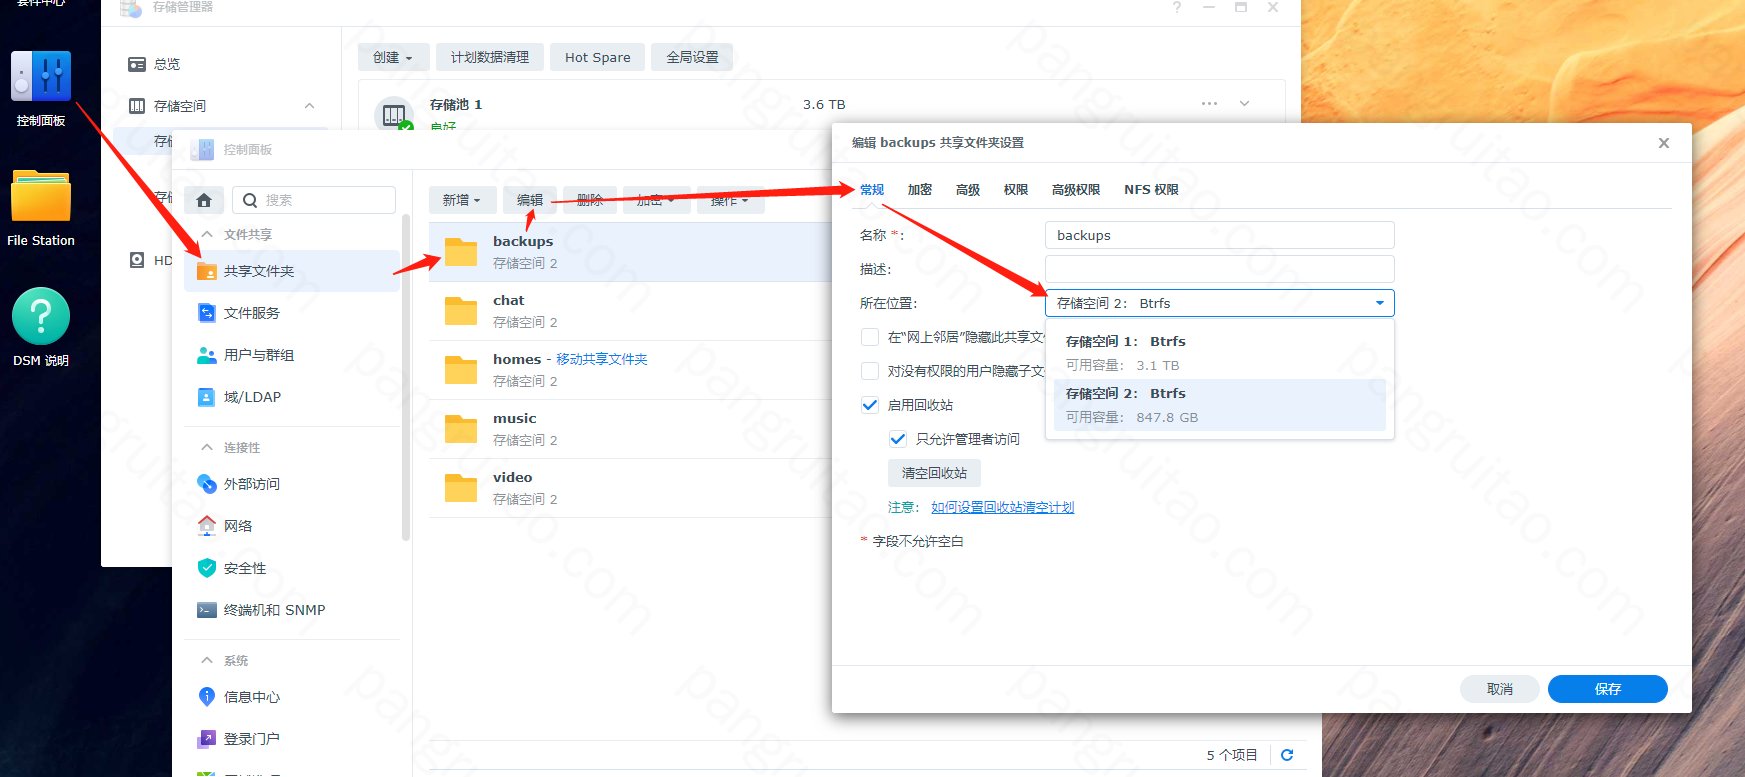Click the 存储池 1 pool icon
This screenshot has height=777, width=1745.
pos(394,115)
